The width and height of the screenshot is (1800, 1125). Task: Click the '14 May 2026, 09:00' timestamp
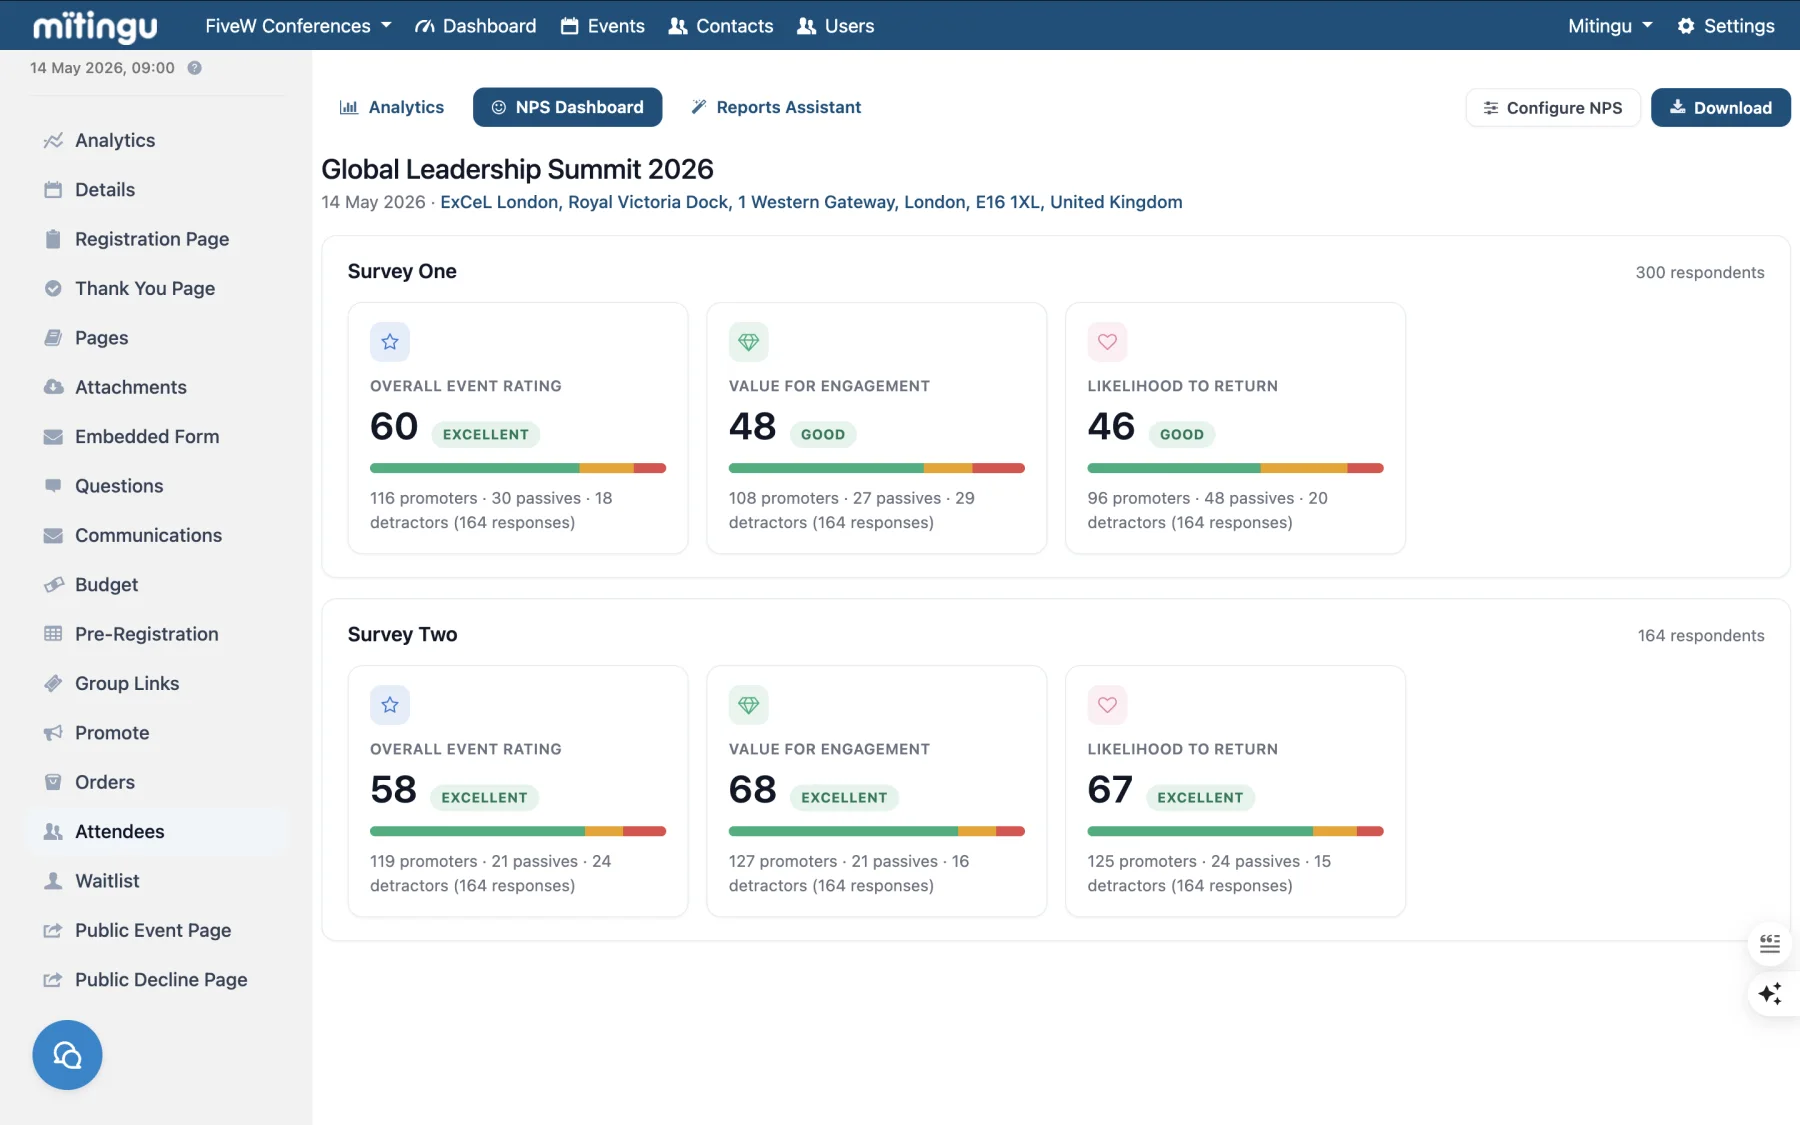[102, 68]
